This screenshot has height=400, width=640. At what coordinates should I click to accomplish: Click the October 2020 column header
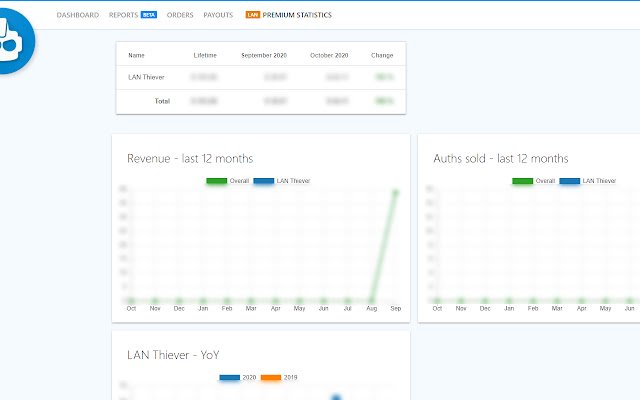pos(329,55)
